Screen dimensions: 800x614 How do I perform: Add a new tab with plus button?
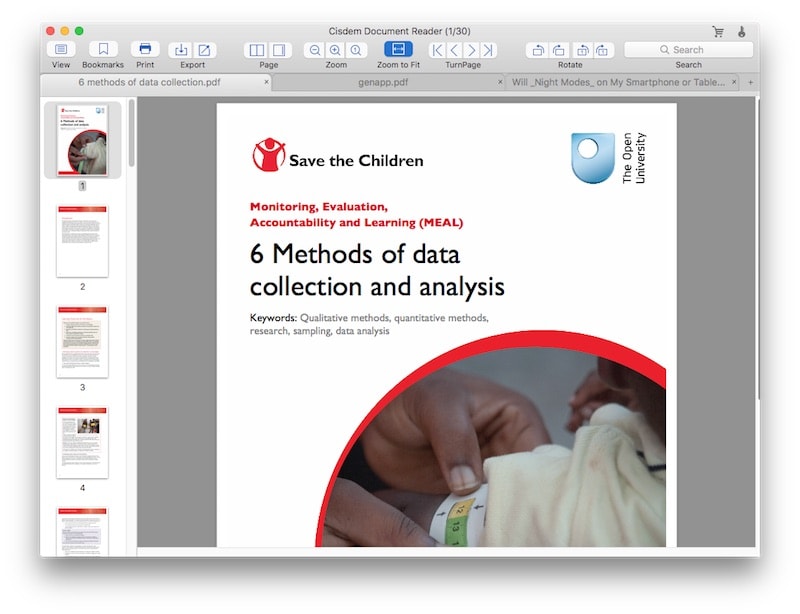(x=750, y=82)
